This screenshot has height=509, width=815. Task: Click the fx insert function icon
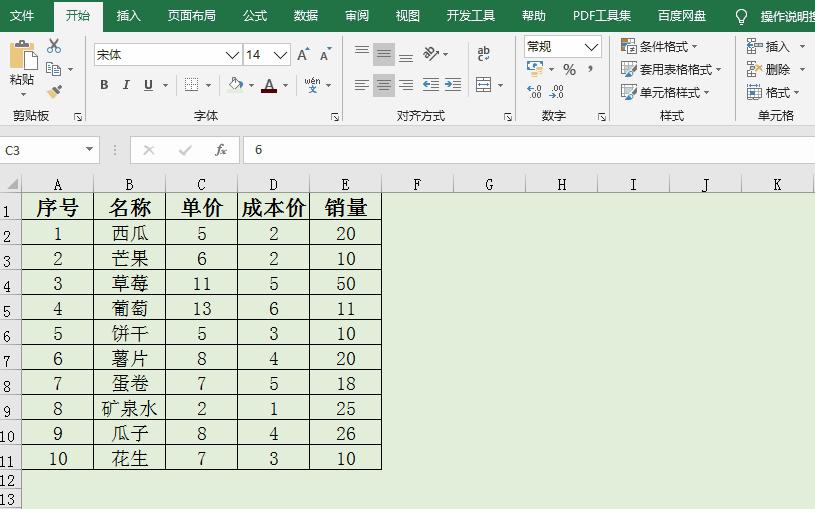221,150
